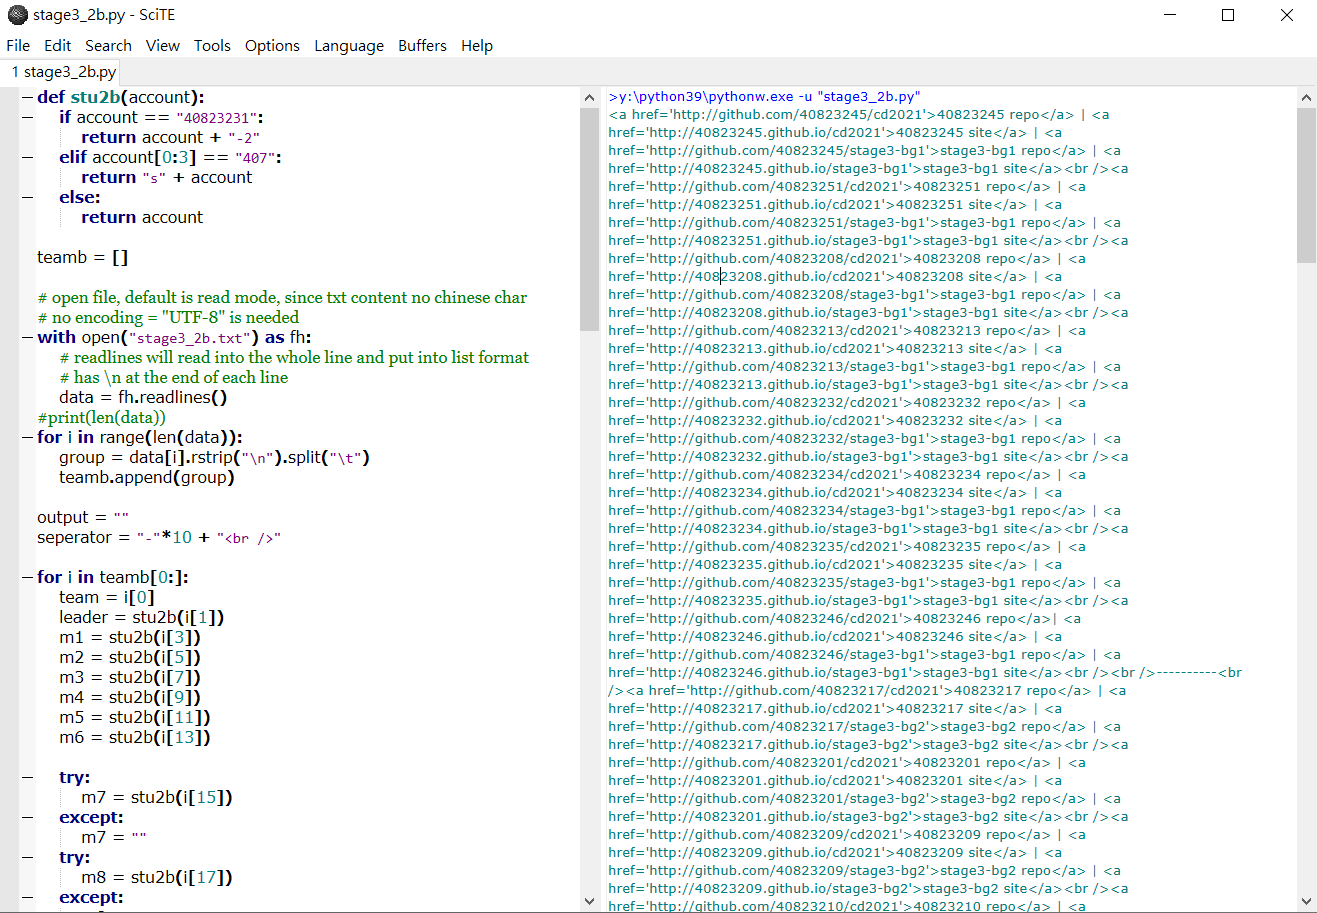Image resolution: width=1317 pixels, height=913 pixels.
Task: Click the '# no encoding = "UTF-8" is needed' comment
Action: pyautogui.click(x=168, y=317)
